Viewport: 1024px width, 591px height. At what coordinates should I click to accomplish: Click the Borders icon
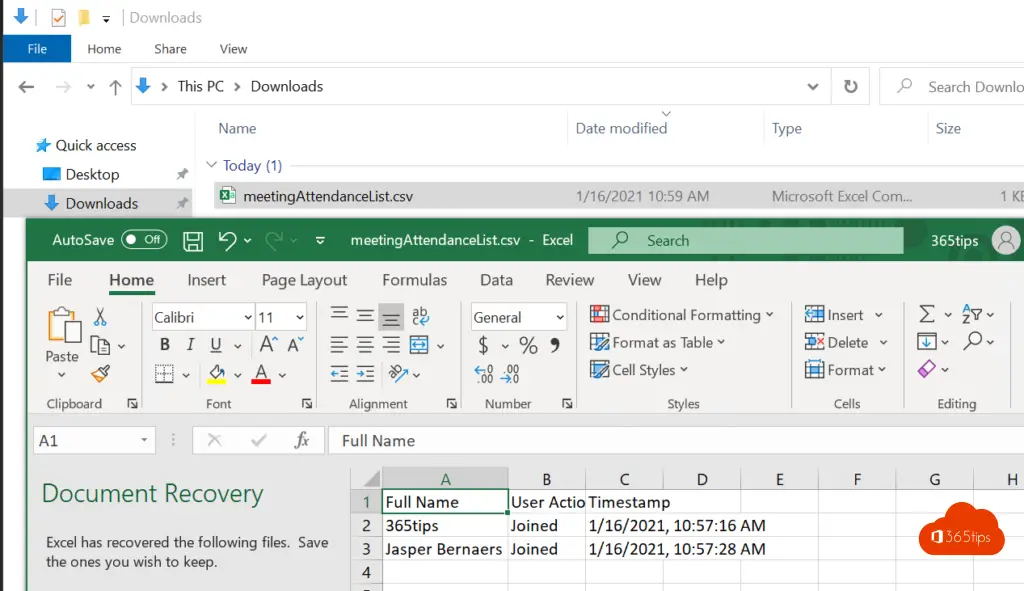tap(164, 374)
